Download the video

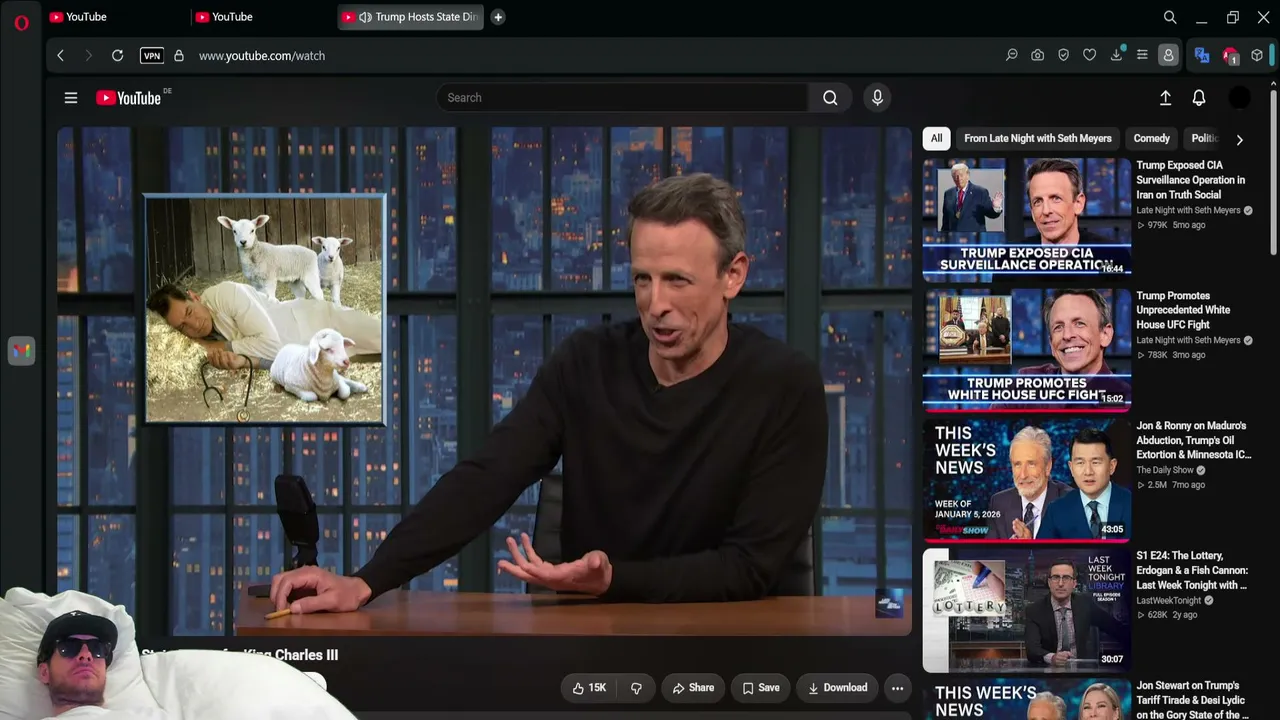pos(838,688)
